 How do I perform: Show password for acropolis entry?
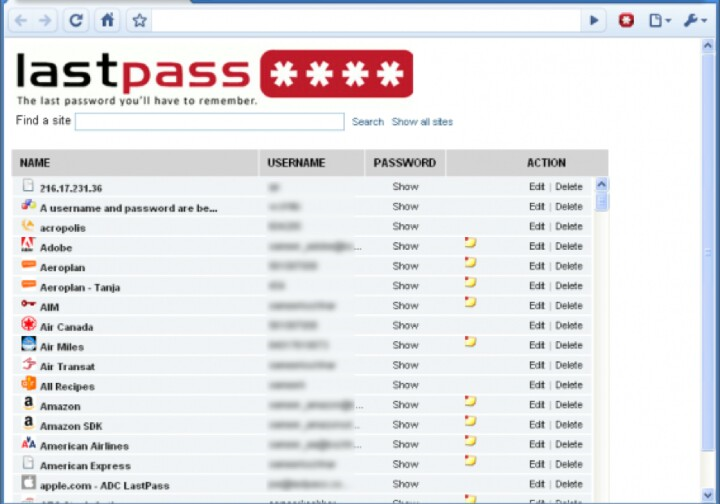click(405, 226)
